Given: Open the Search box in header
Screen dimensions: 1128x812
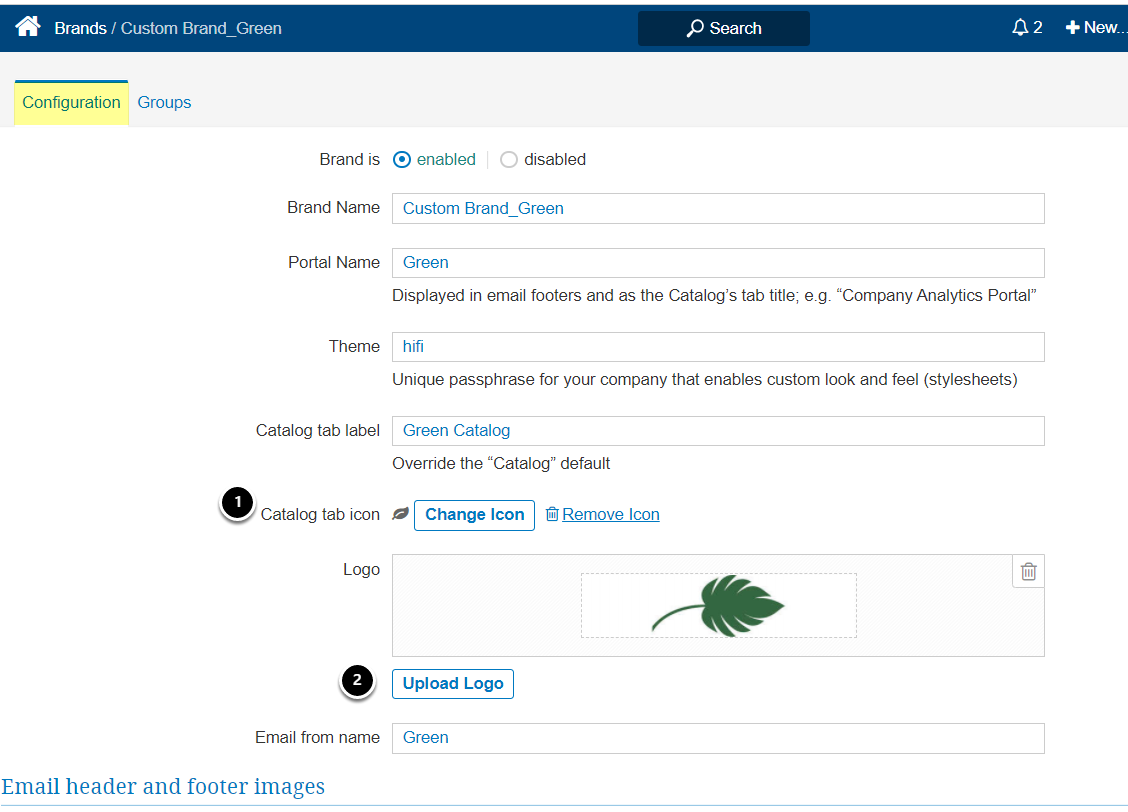Looking at the screenshot, I should [x=723, y=28].
